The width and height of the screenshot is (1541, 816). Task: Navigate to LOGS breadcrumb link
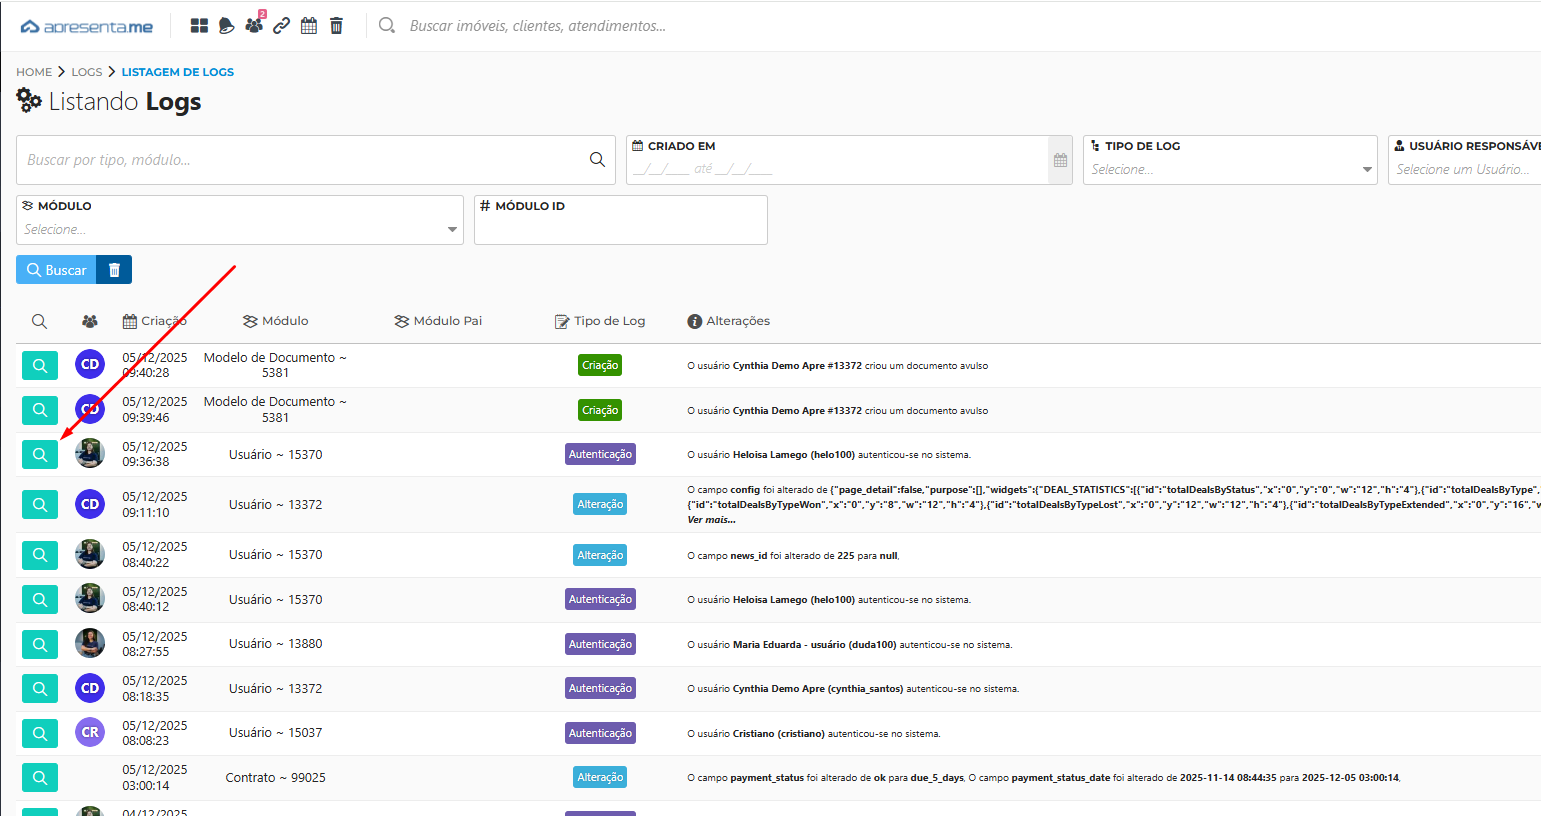87,72
